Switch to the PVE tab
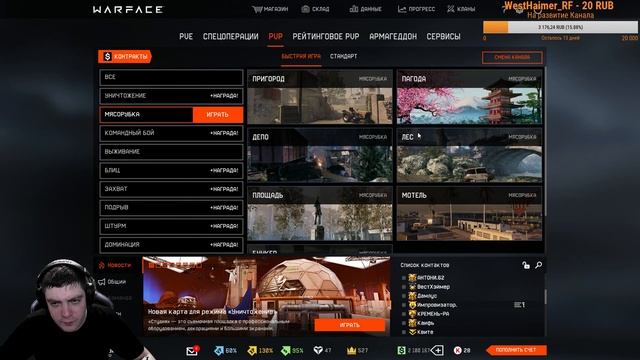 click(186, 37)
